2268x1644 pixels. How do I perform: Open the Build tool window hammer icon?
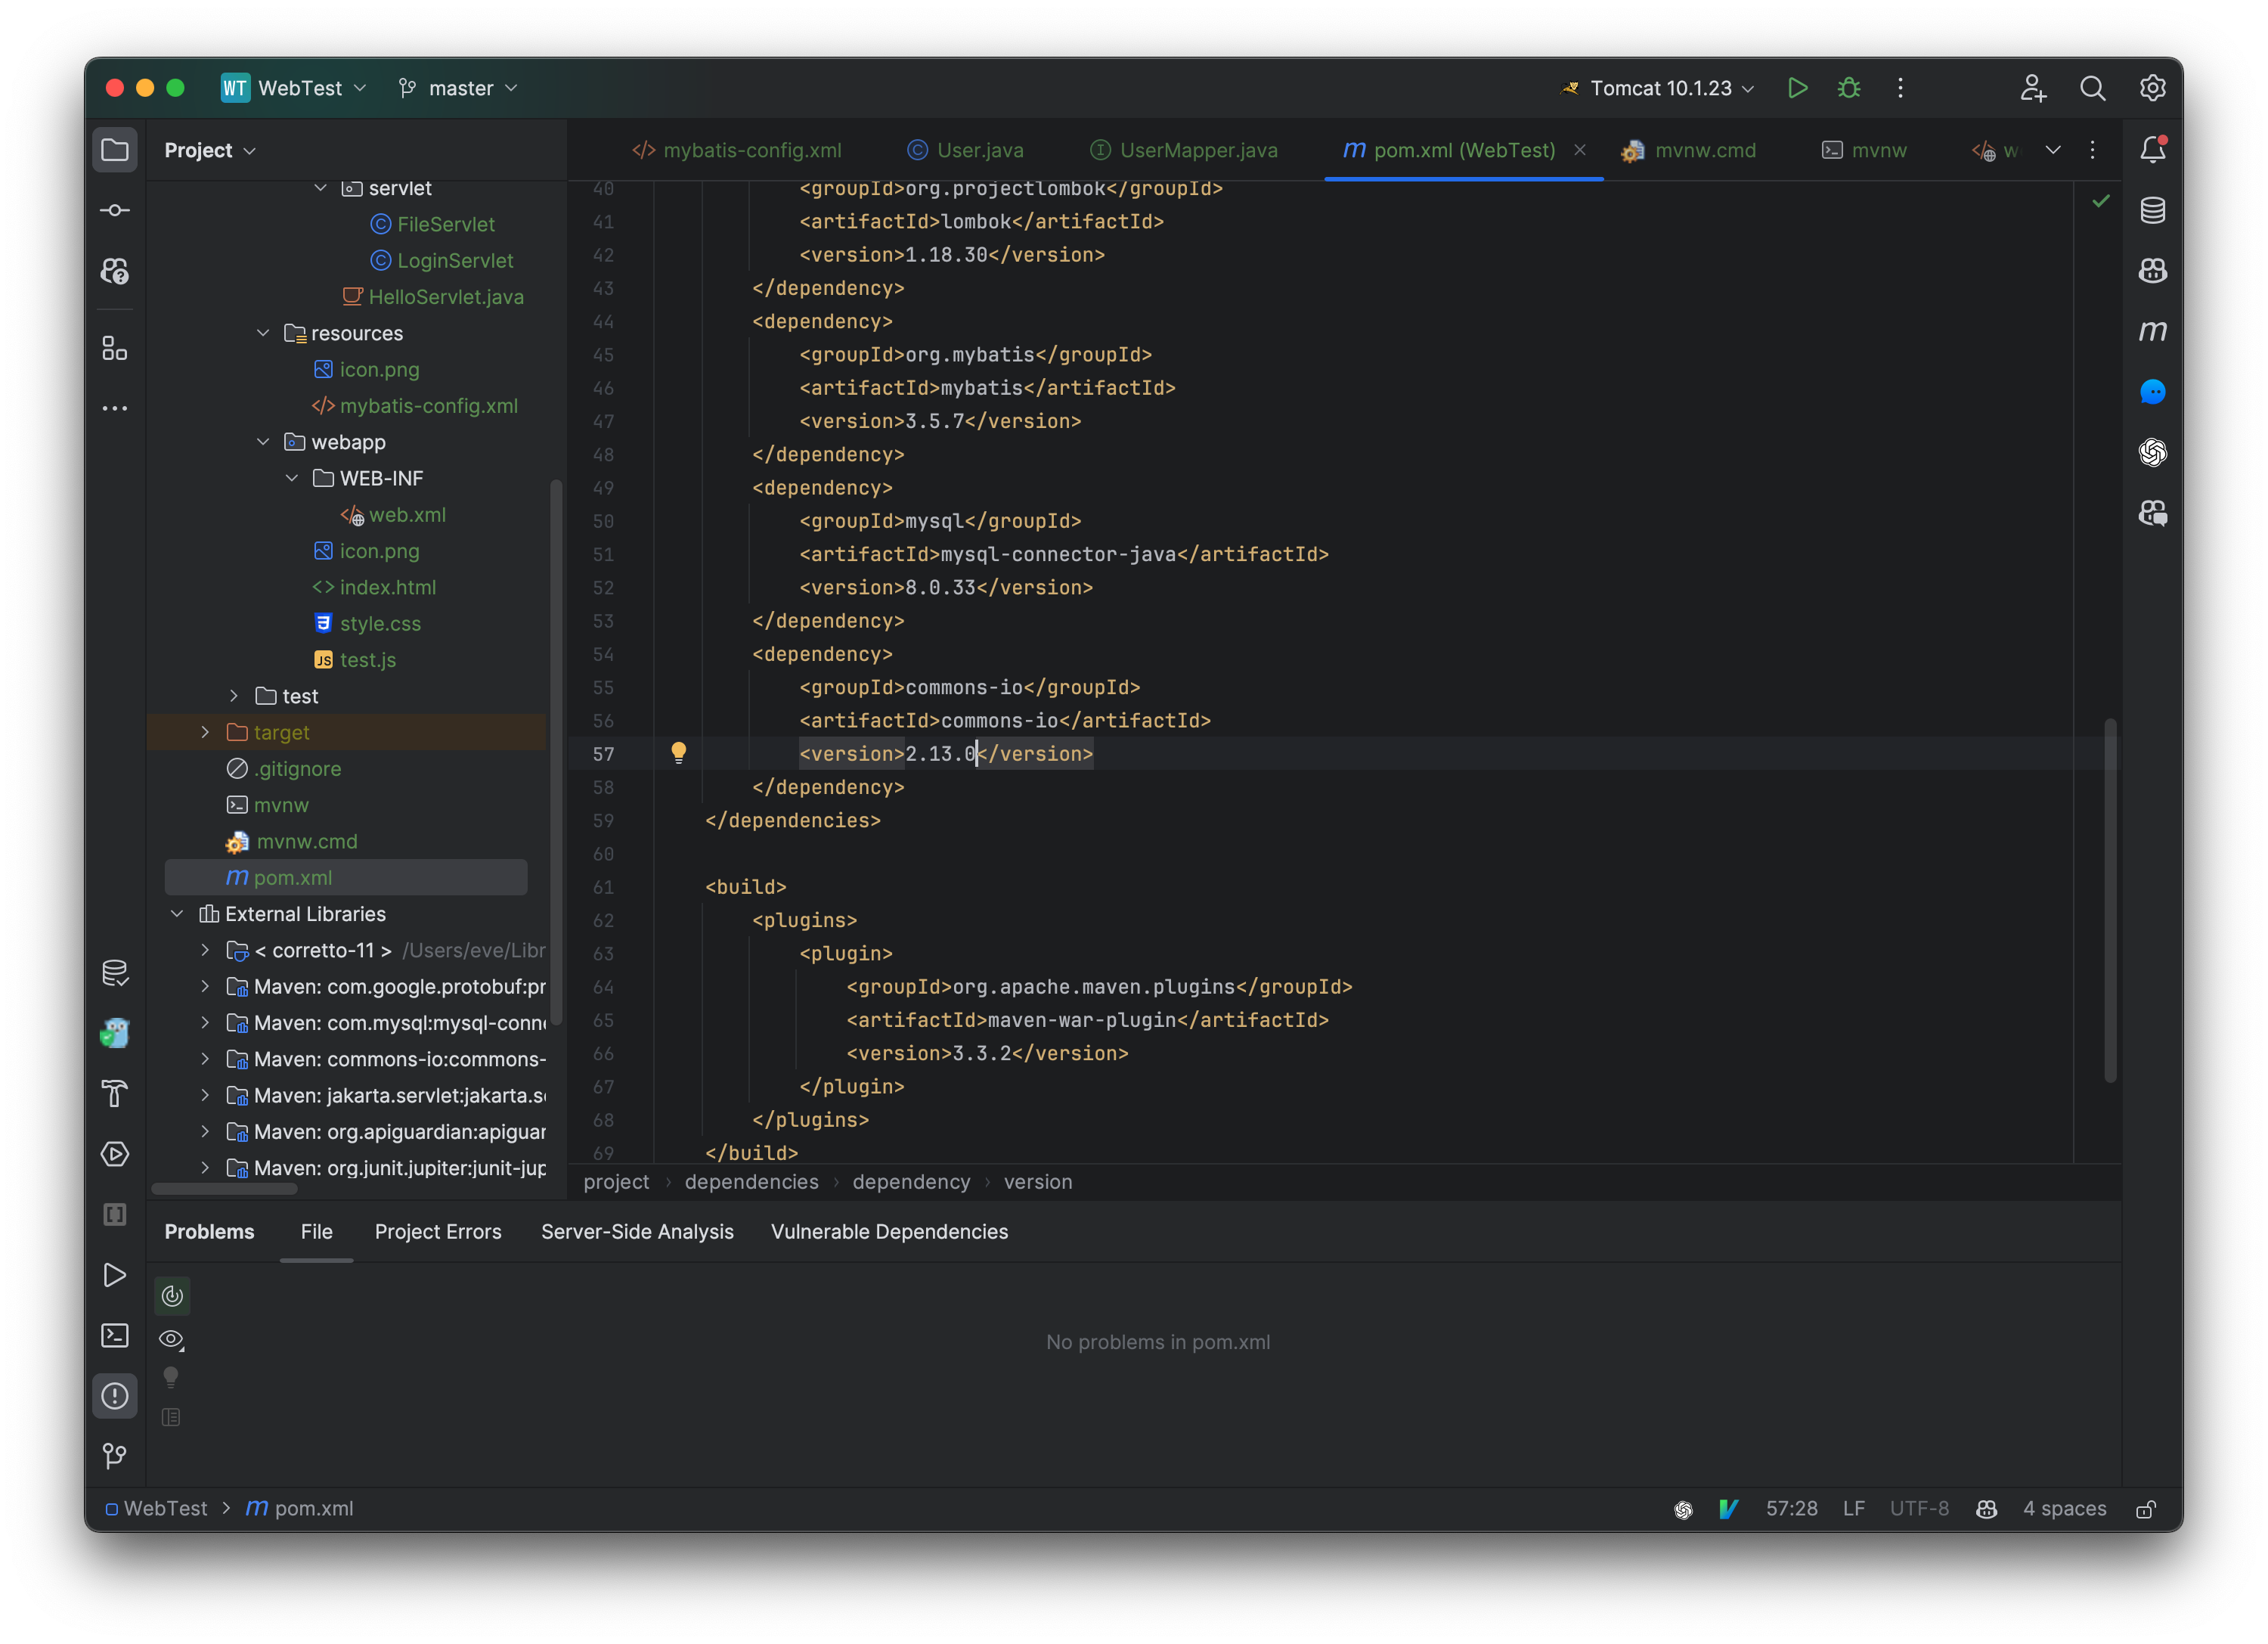tap(115, 1094)
